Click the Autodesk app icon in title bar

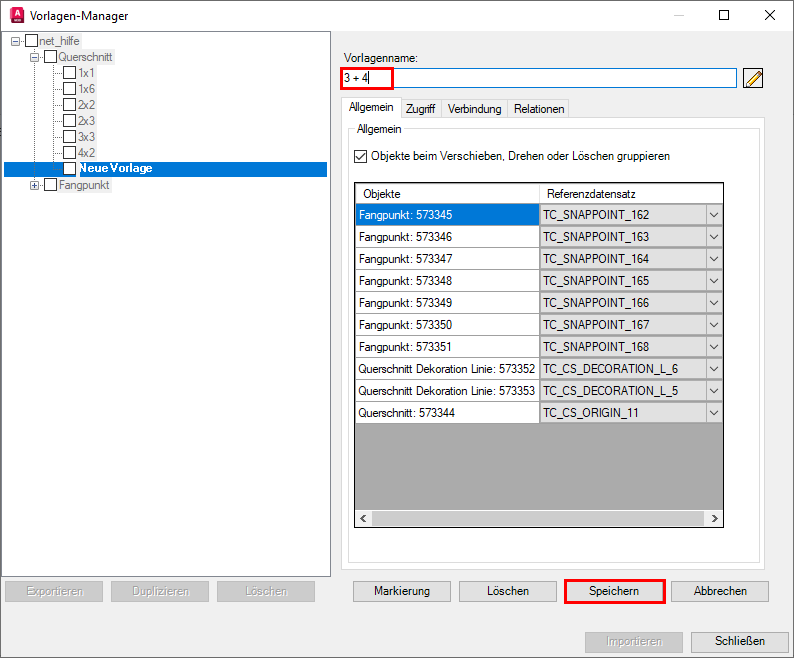tap(17, 15)
